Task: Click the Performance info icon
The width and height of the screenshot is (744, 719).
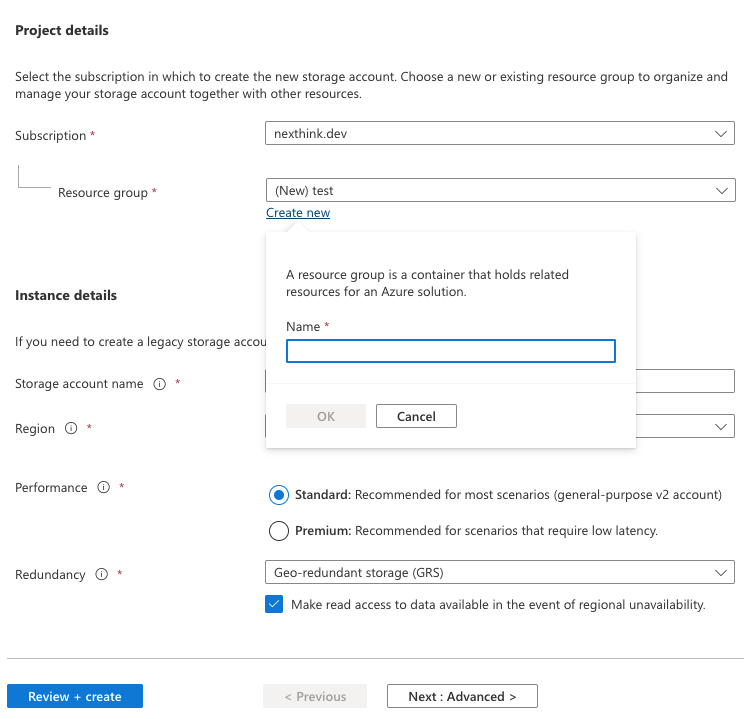Action: [x=103, y=488]
